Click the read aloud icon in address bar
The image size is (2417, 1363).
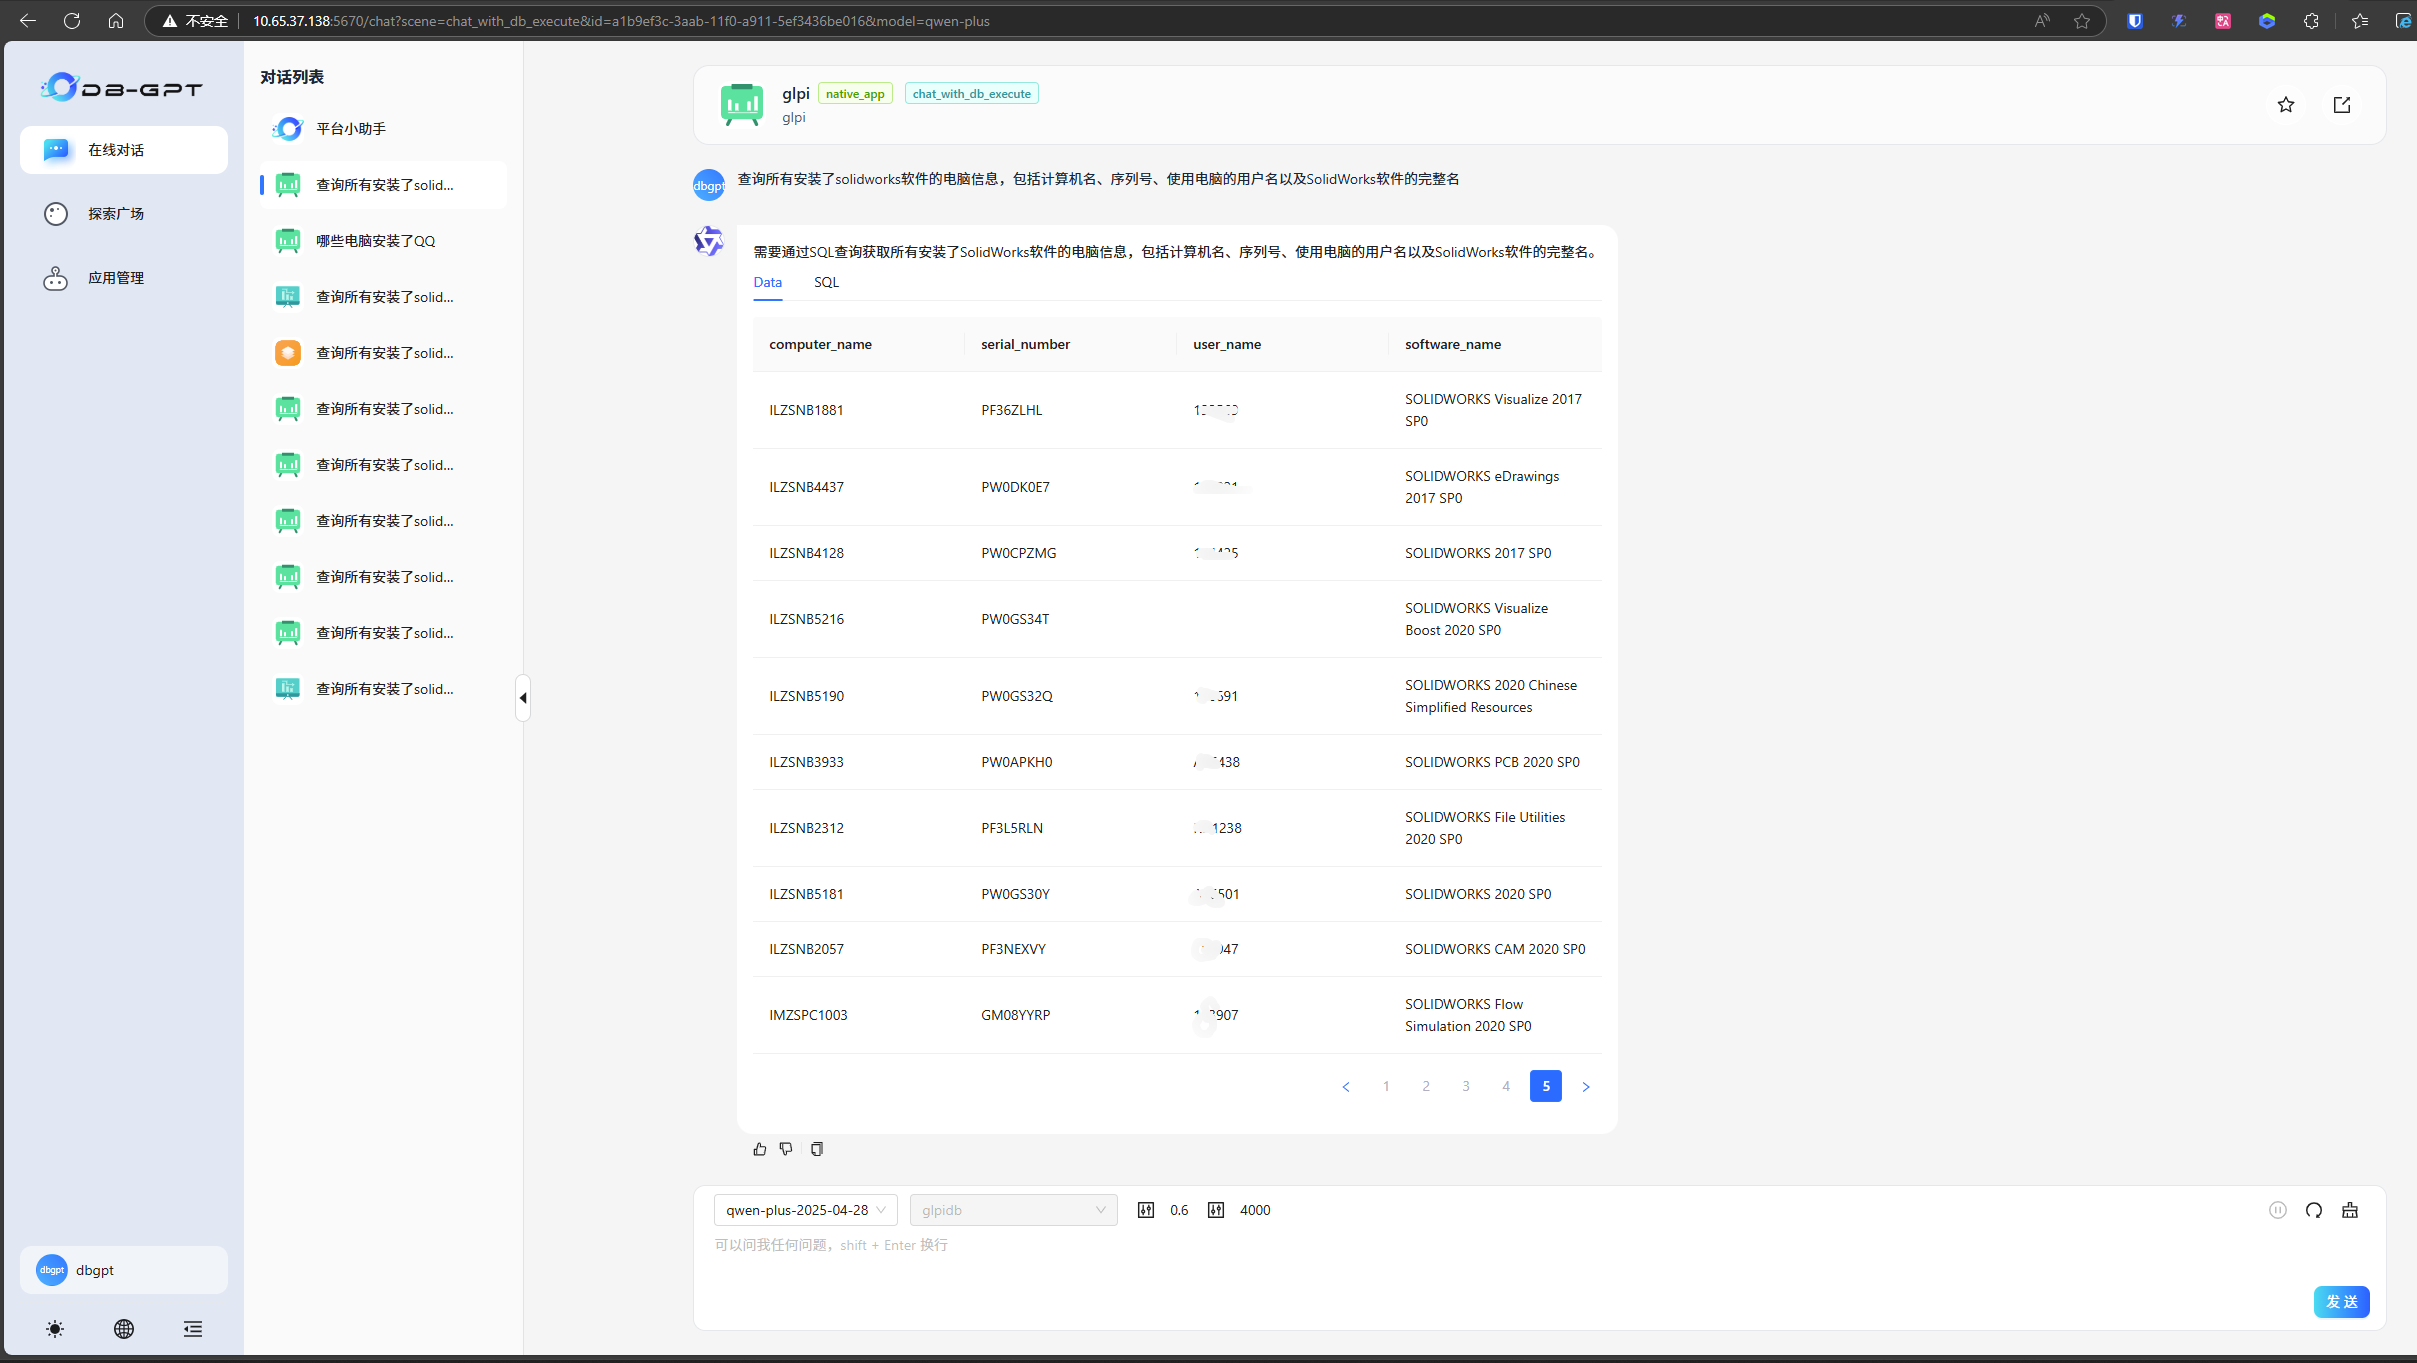point(2042,20)
